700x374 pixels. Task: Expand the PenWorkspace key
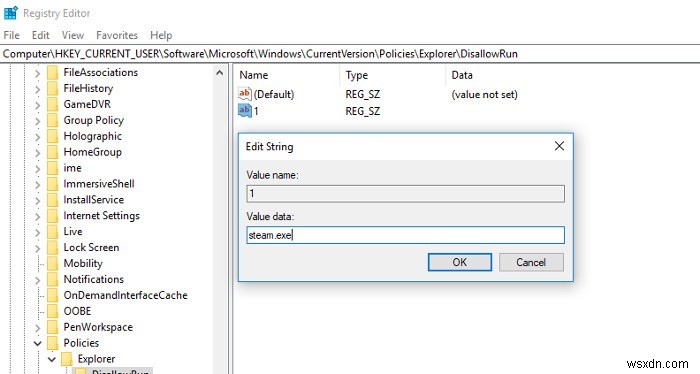38,328
